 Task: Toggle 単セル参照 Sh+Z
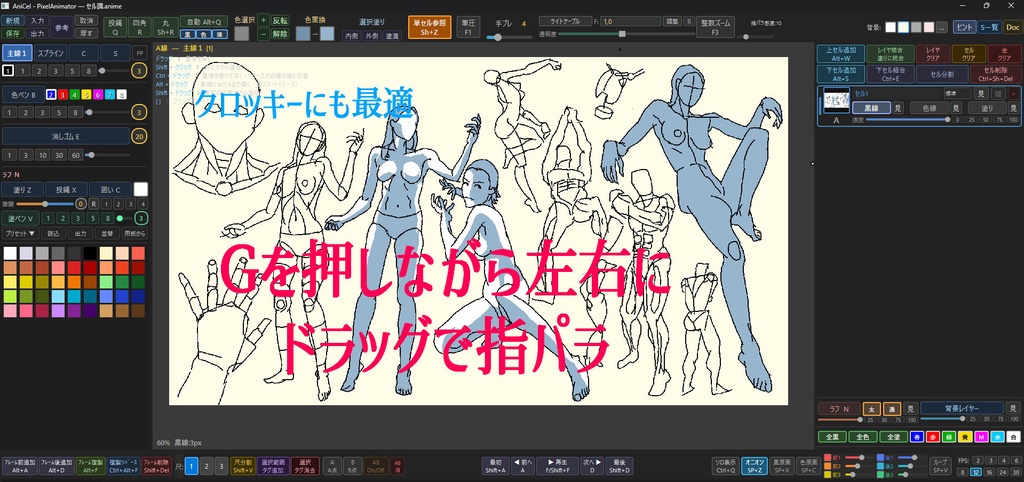(x=430, y=27)
